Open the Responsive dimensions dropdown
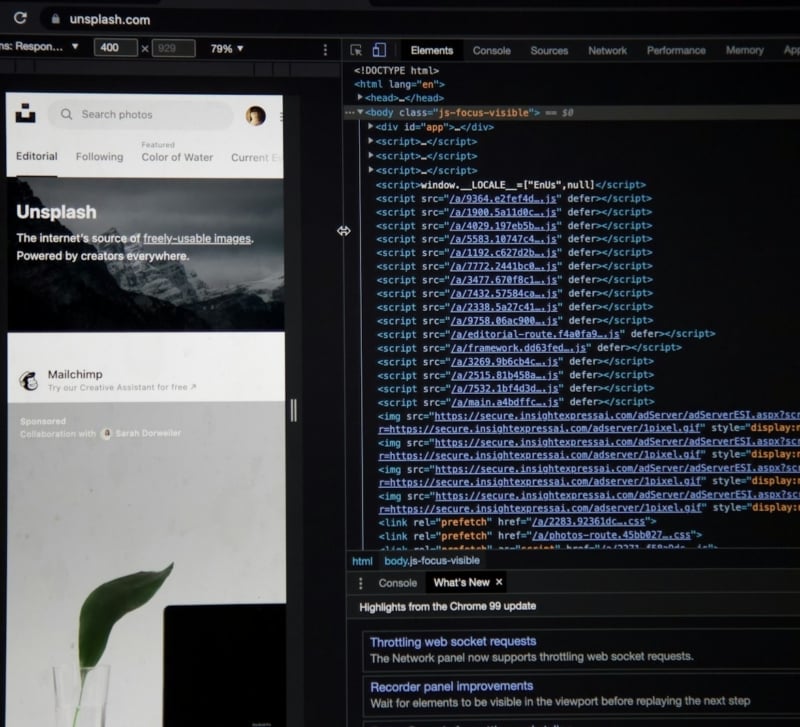 [x=39, y=46]
